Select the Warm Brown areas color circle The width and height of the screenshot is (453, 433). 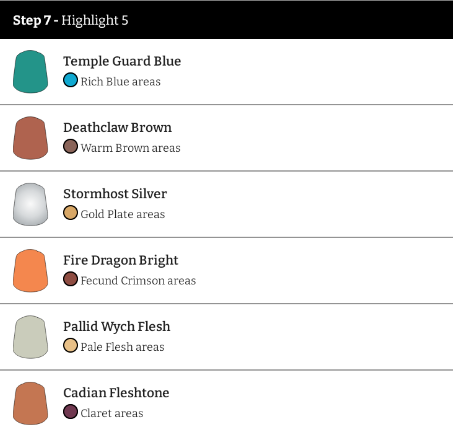tap(70, 147)
